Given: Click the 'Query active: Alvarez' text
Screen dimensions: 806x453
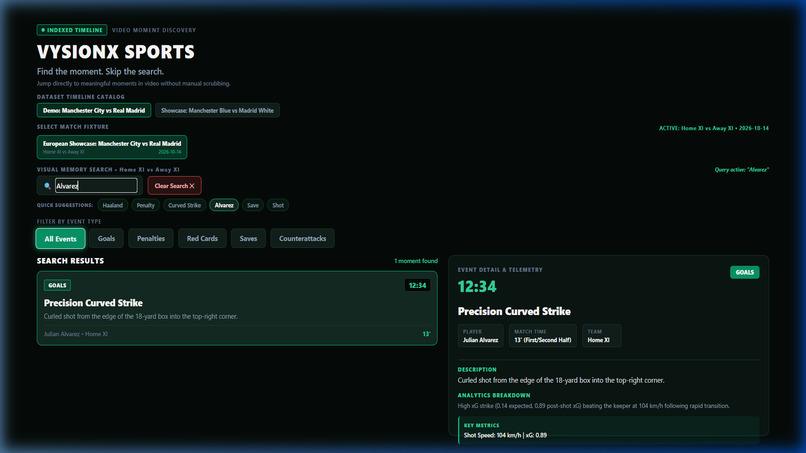Looking at the screenshot, I should (742, 170).
